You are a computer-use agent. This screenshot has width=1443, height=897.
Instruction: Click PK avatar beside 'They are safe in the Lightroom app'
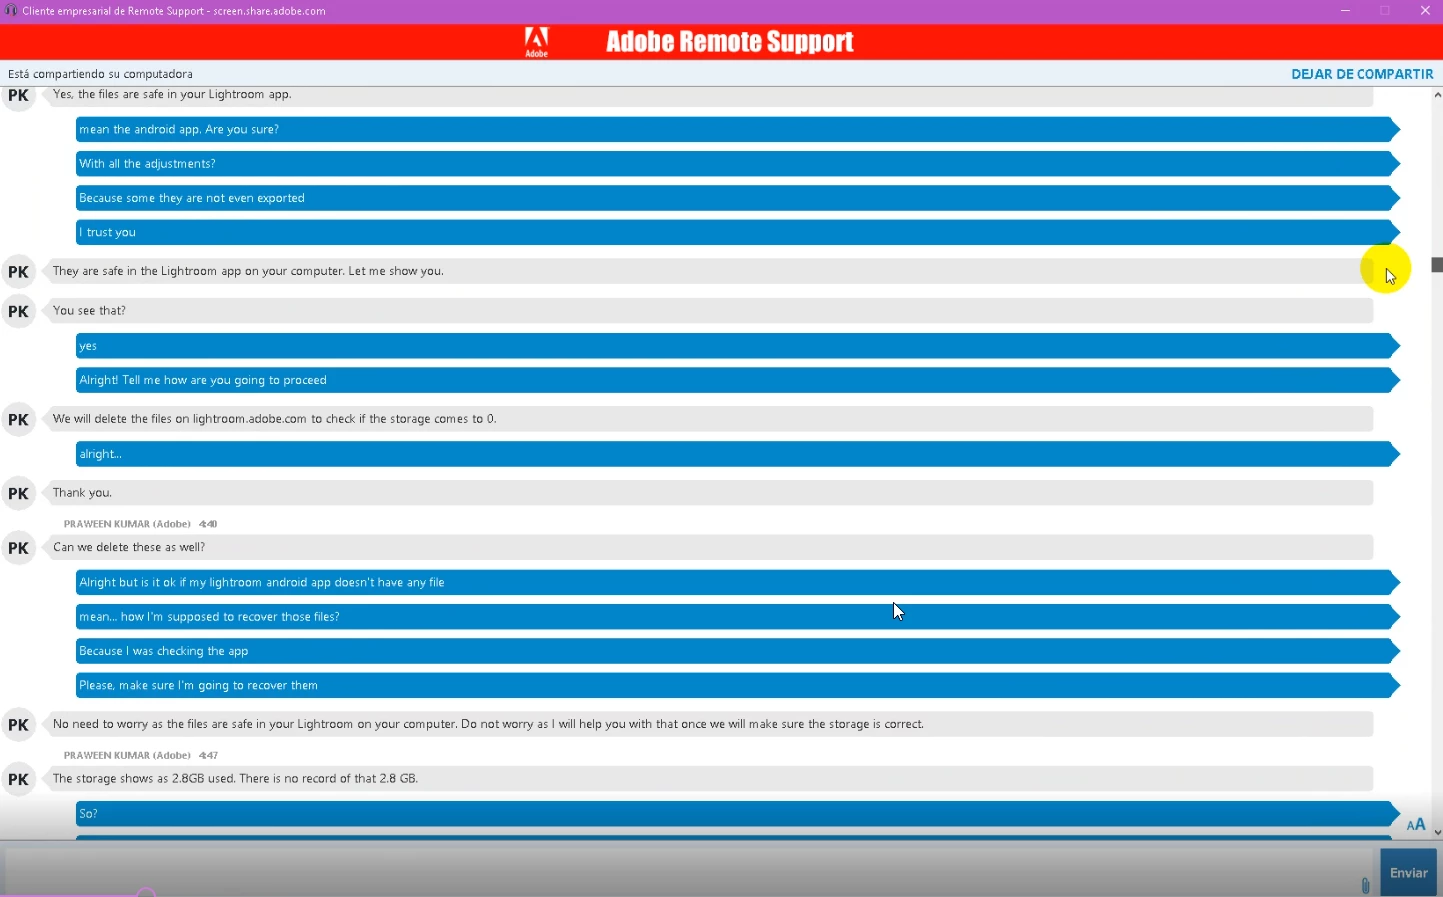[x=19, y=272]
